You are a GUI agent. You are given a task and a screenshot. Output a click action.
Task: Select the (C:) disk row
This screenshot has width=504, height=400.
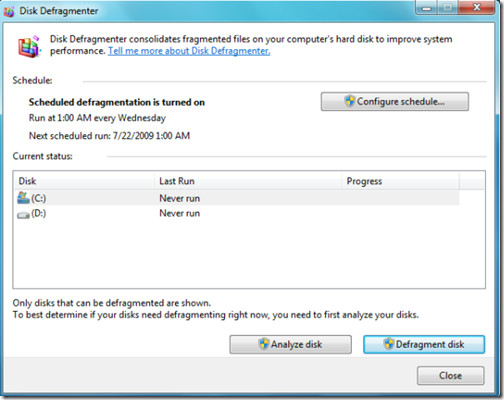[237, 198]
